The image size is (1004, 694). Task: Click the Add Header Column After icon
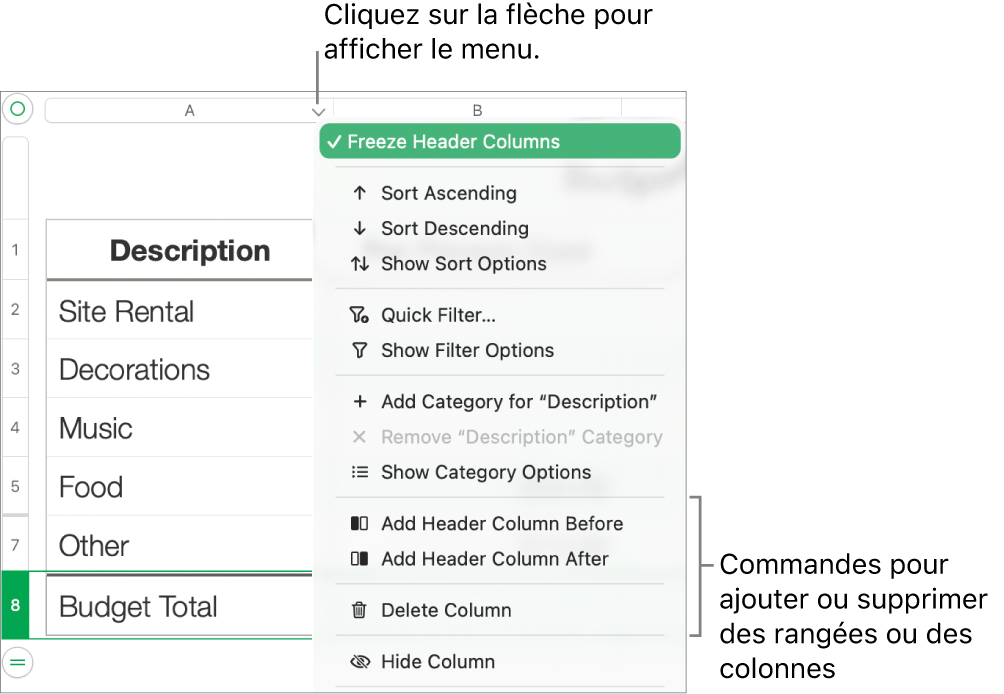[x=358, y=560]
